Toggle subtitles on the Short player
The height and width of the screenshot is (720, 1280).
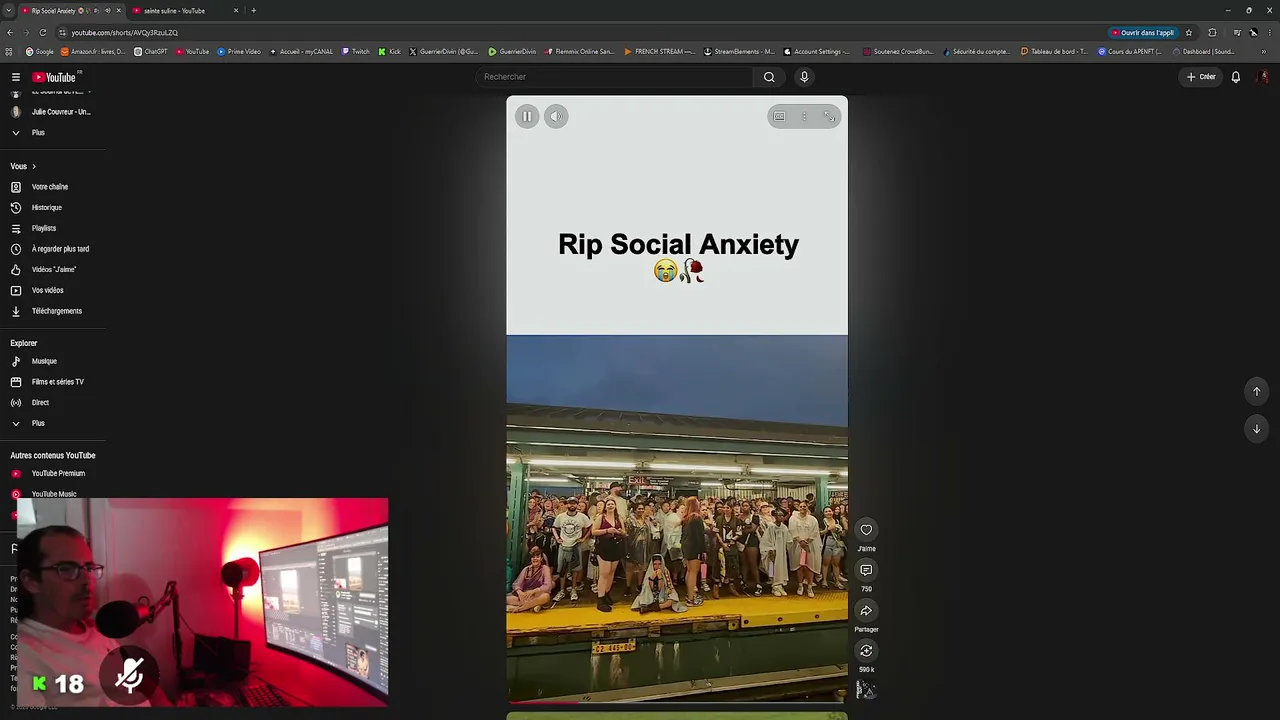[x=779, y=116]
